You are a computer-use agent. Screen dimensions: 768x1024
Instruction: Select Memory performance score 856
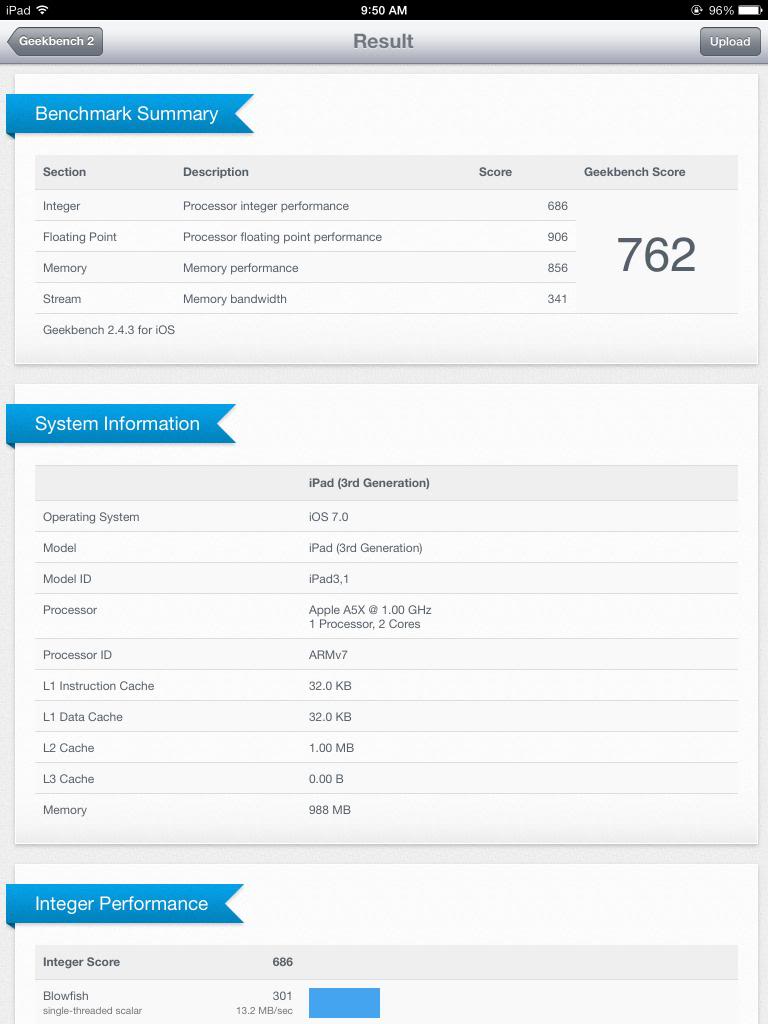(x=557, y=268)
